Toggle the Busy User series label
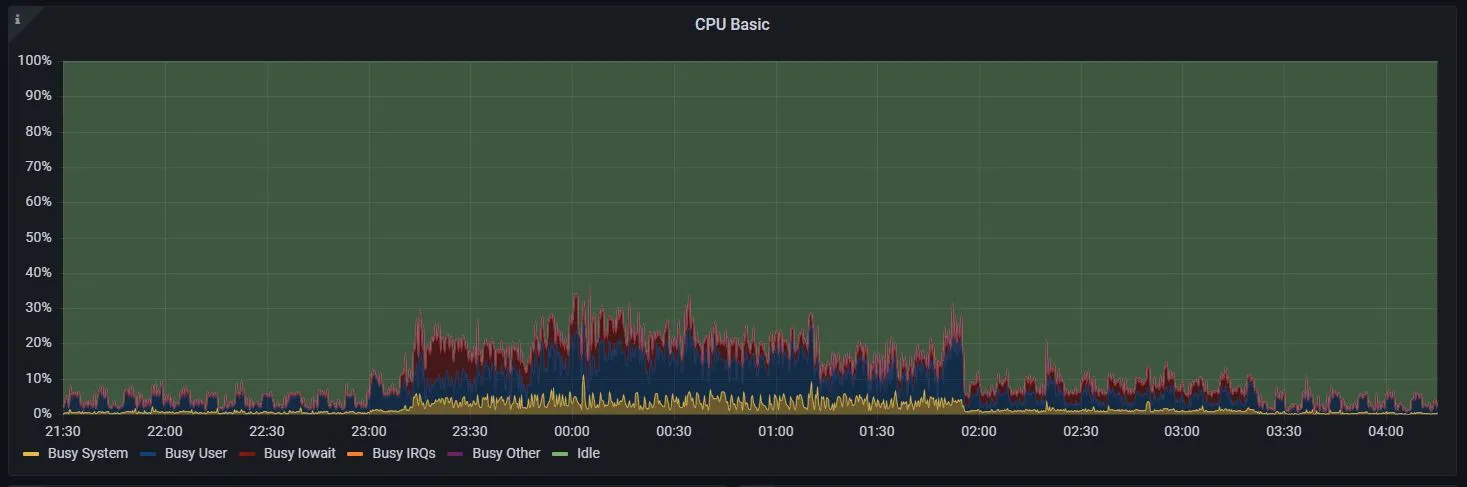This screenshot has height=487, width=1467. [196, 454]
